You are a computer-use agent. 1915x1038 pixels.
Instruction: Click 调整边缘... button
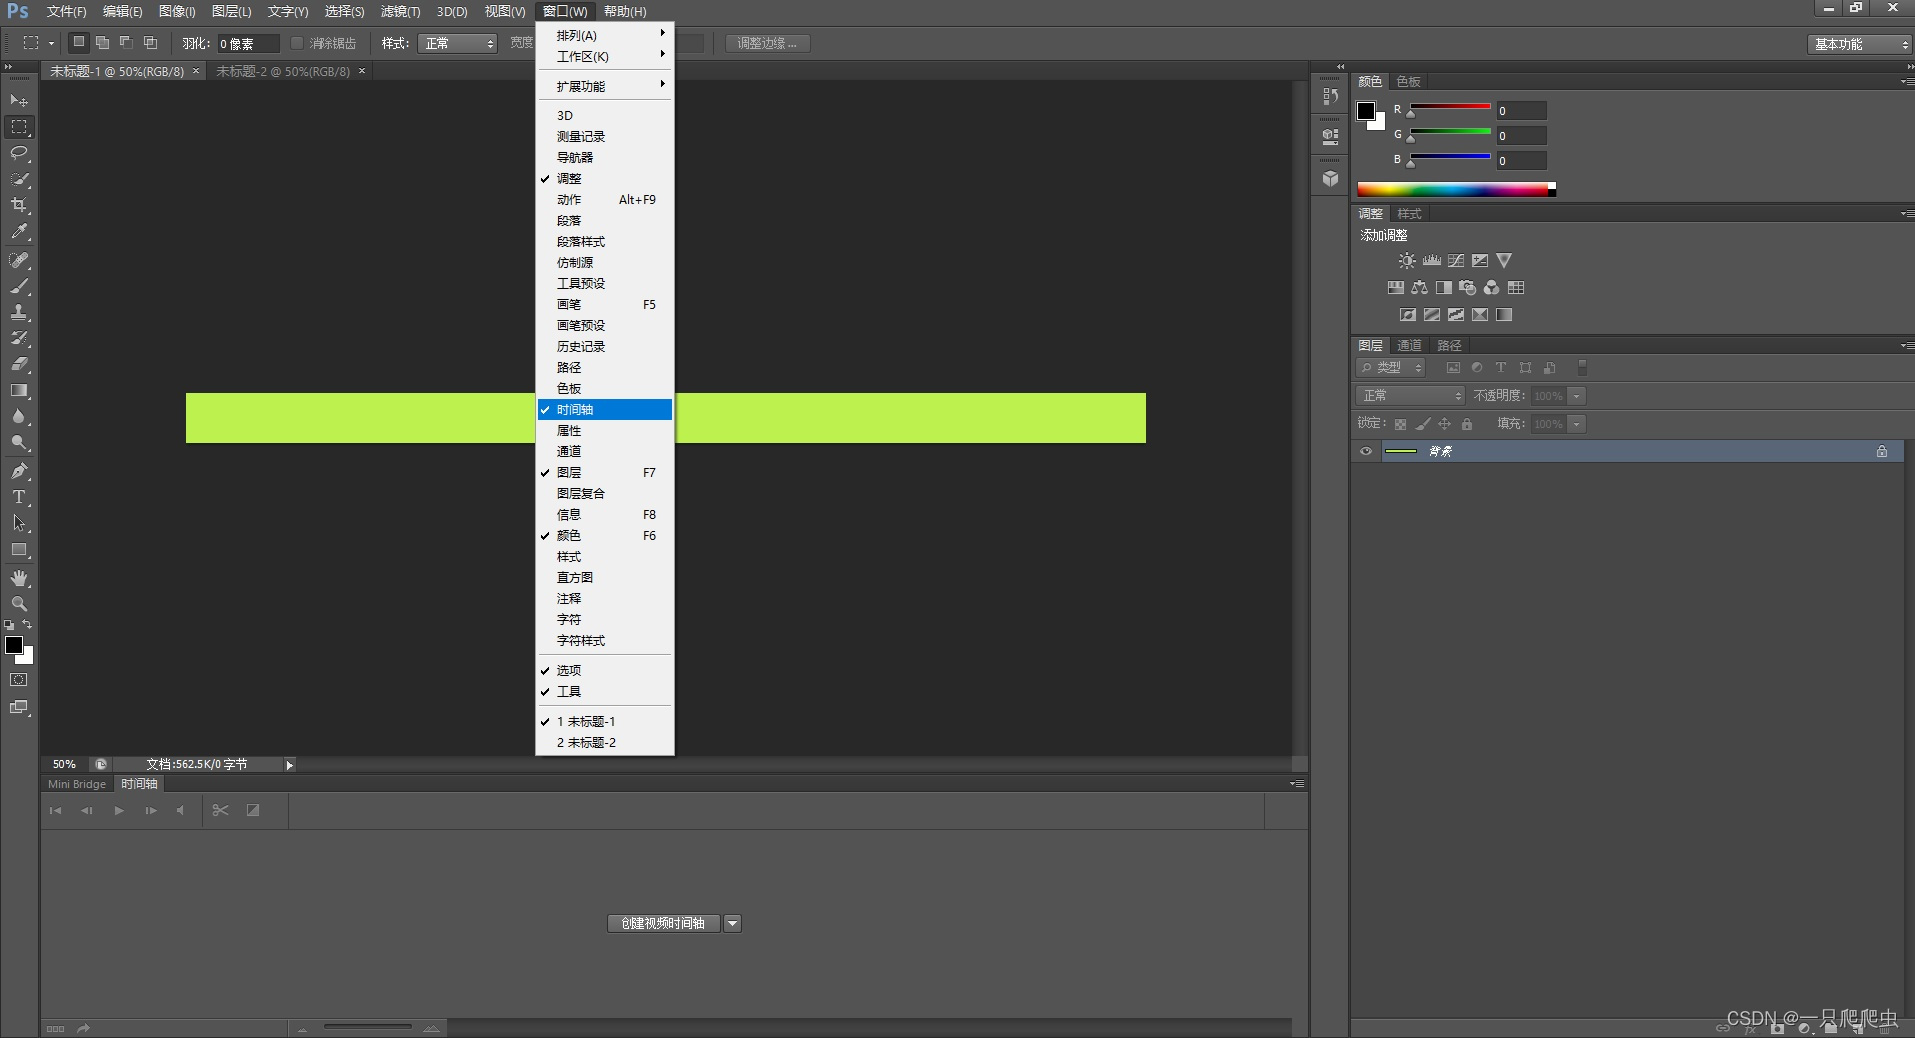(x=767, y=43)
